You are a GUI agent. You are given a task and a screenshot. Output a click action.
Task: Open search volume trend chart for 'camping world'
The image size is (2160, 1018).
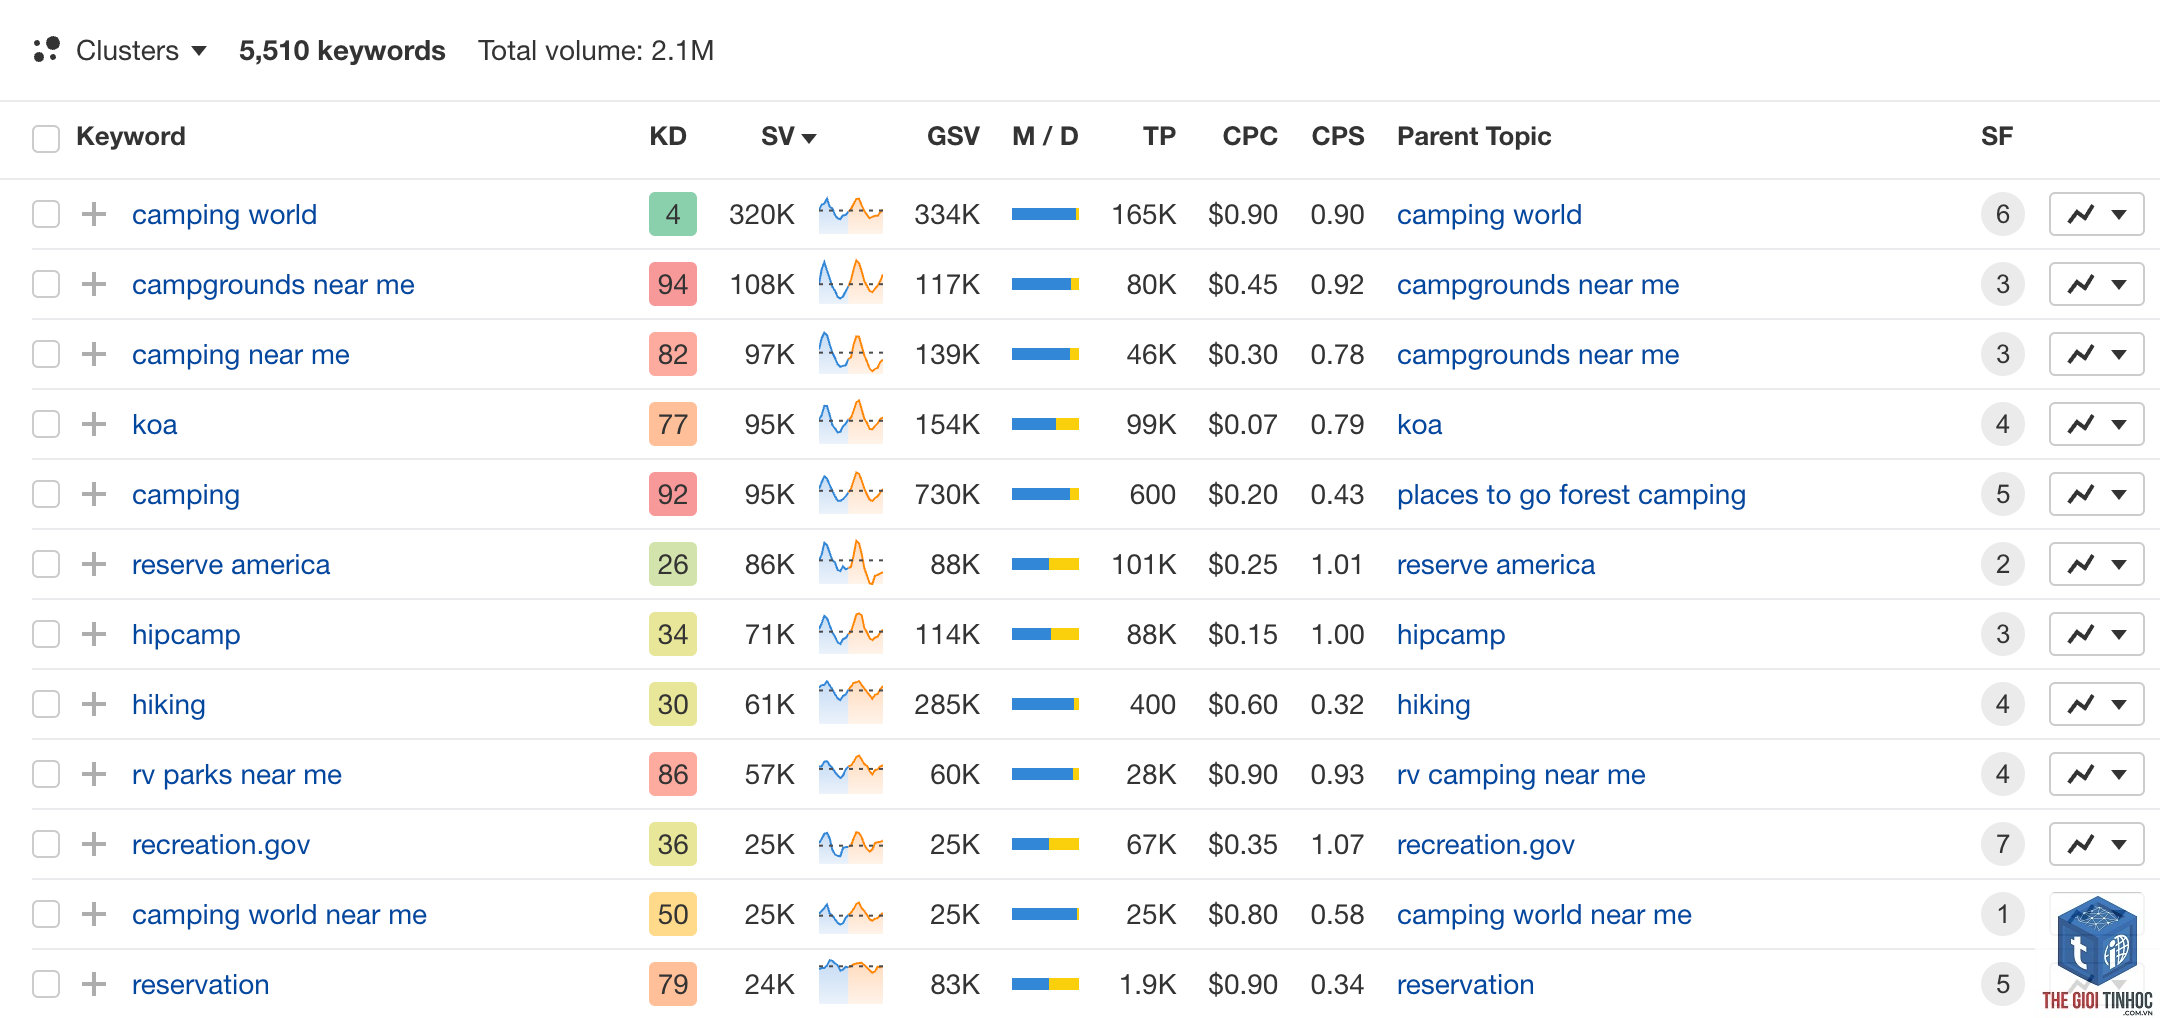(x=851, y=214)
